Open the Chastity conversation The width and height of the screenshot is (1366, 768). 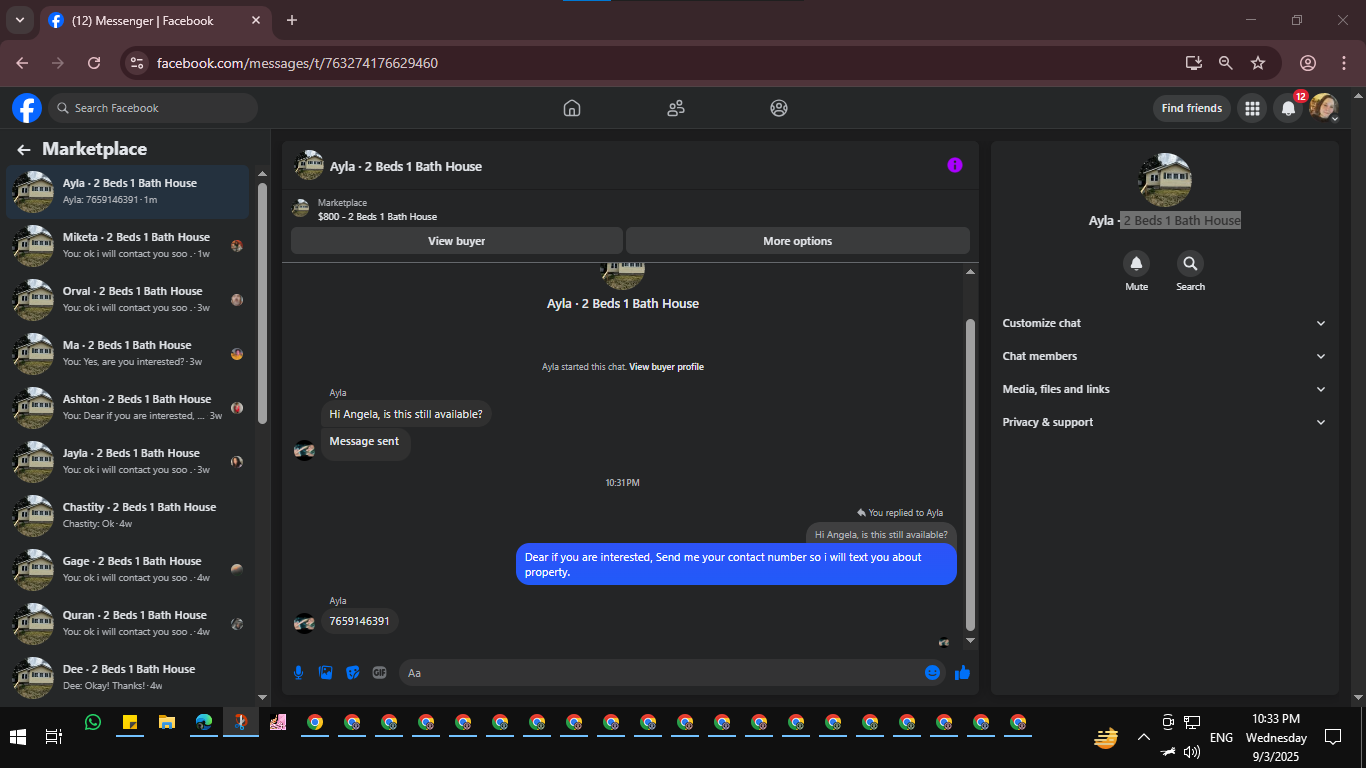pos(128,515)
